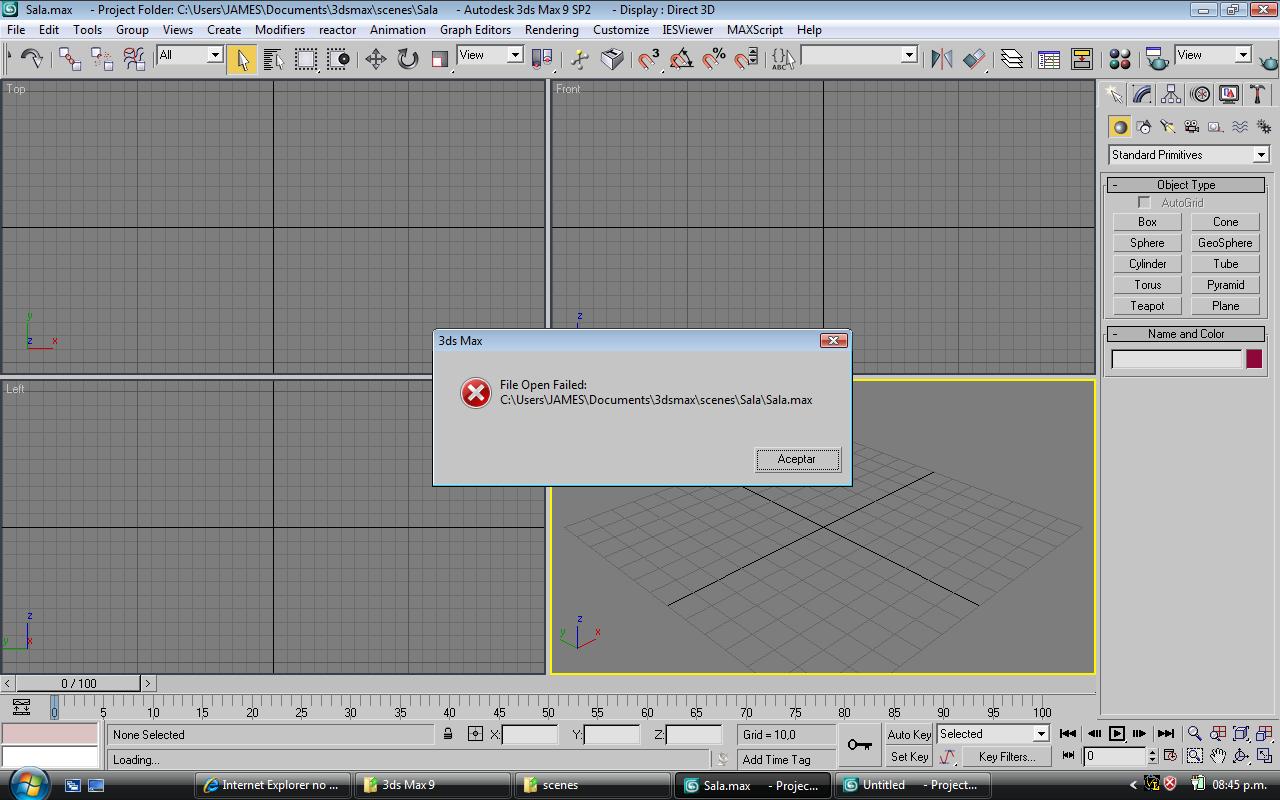Collapse the Object Type rollout
Image resolution: width=1280 pixels, height=800 pixels.
click(1186, 185)
